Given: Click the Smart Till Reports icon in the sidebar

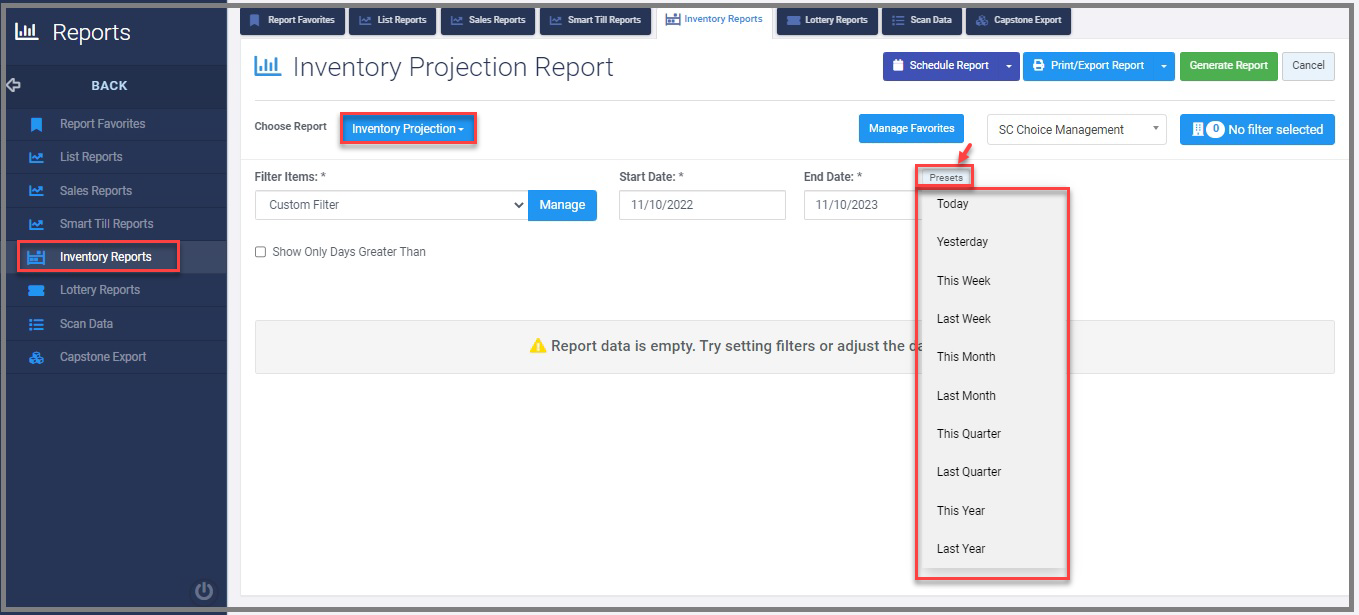Looking at the screenshot, I should coord(36,224).
